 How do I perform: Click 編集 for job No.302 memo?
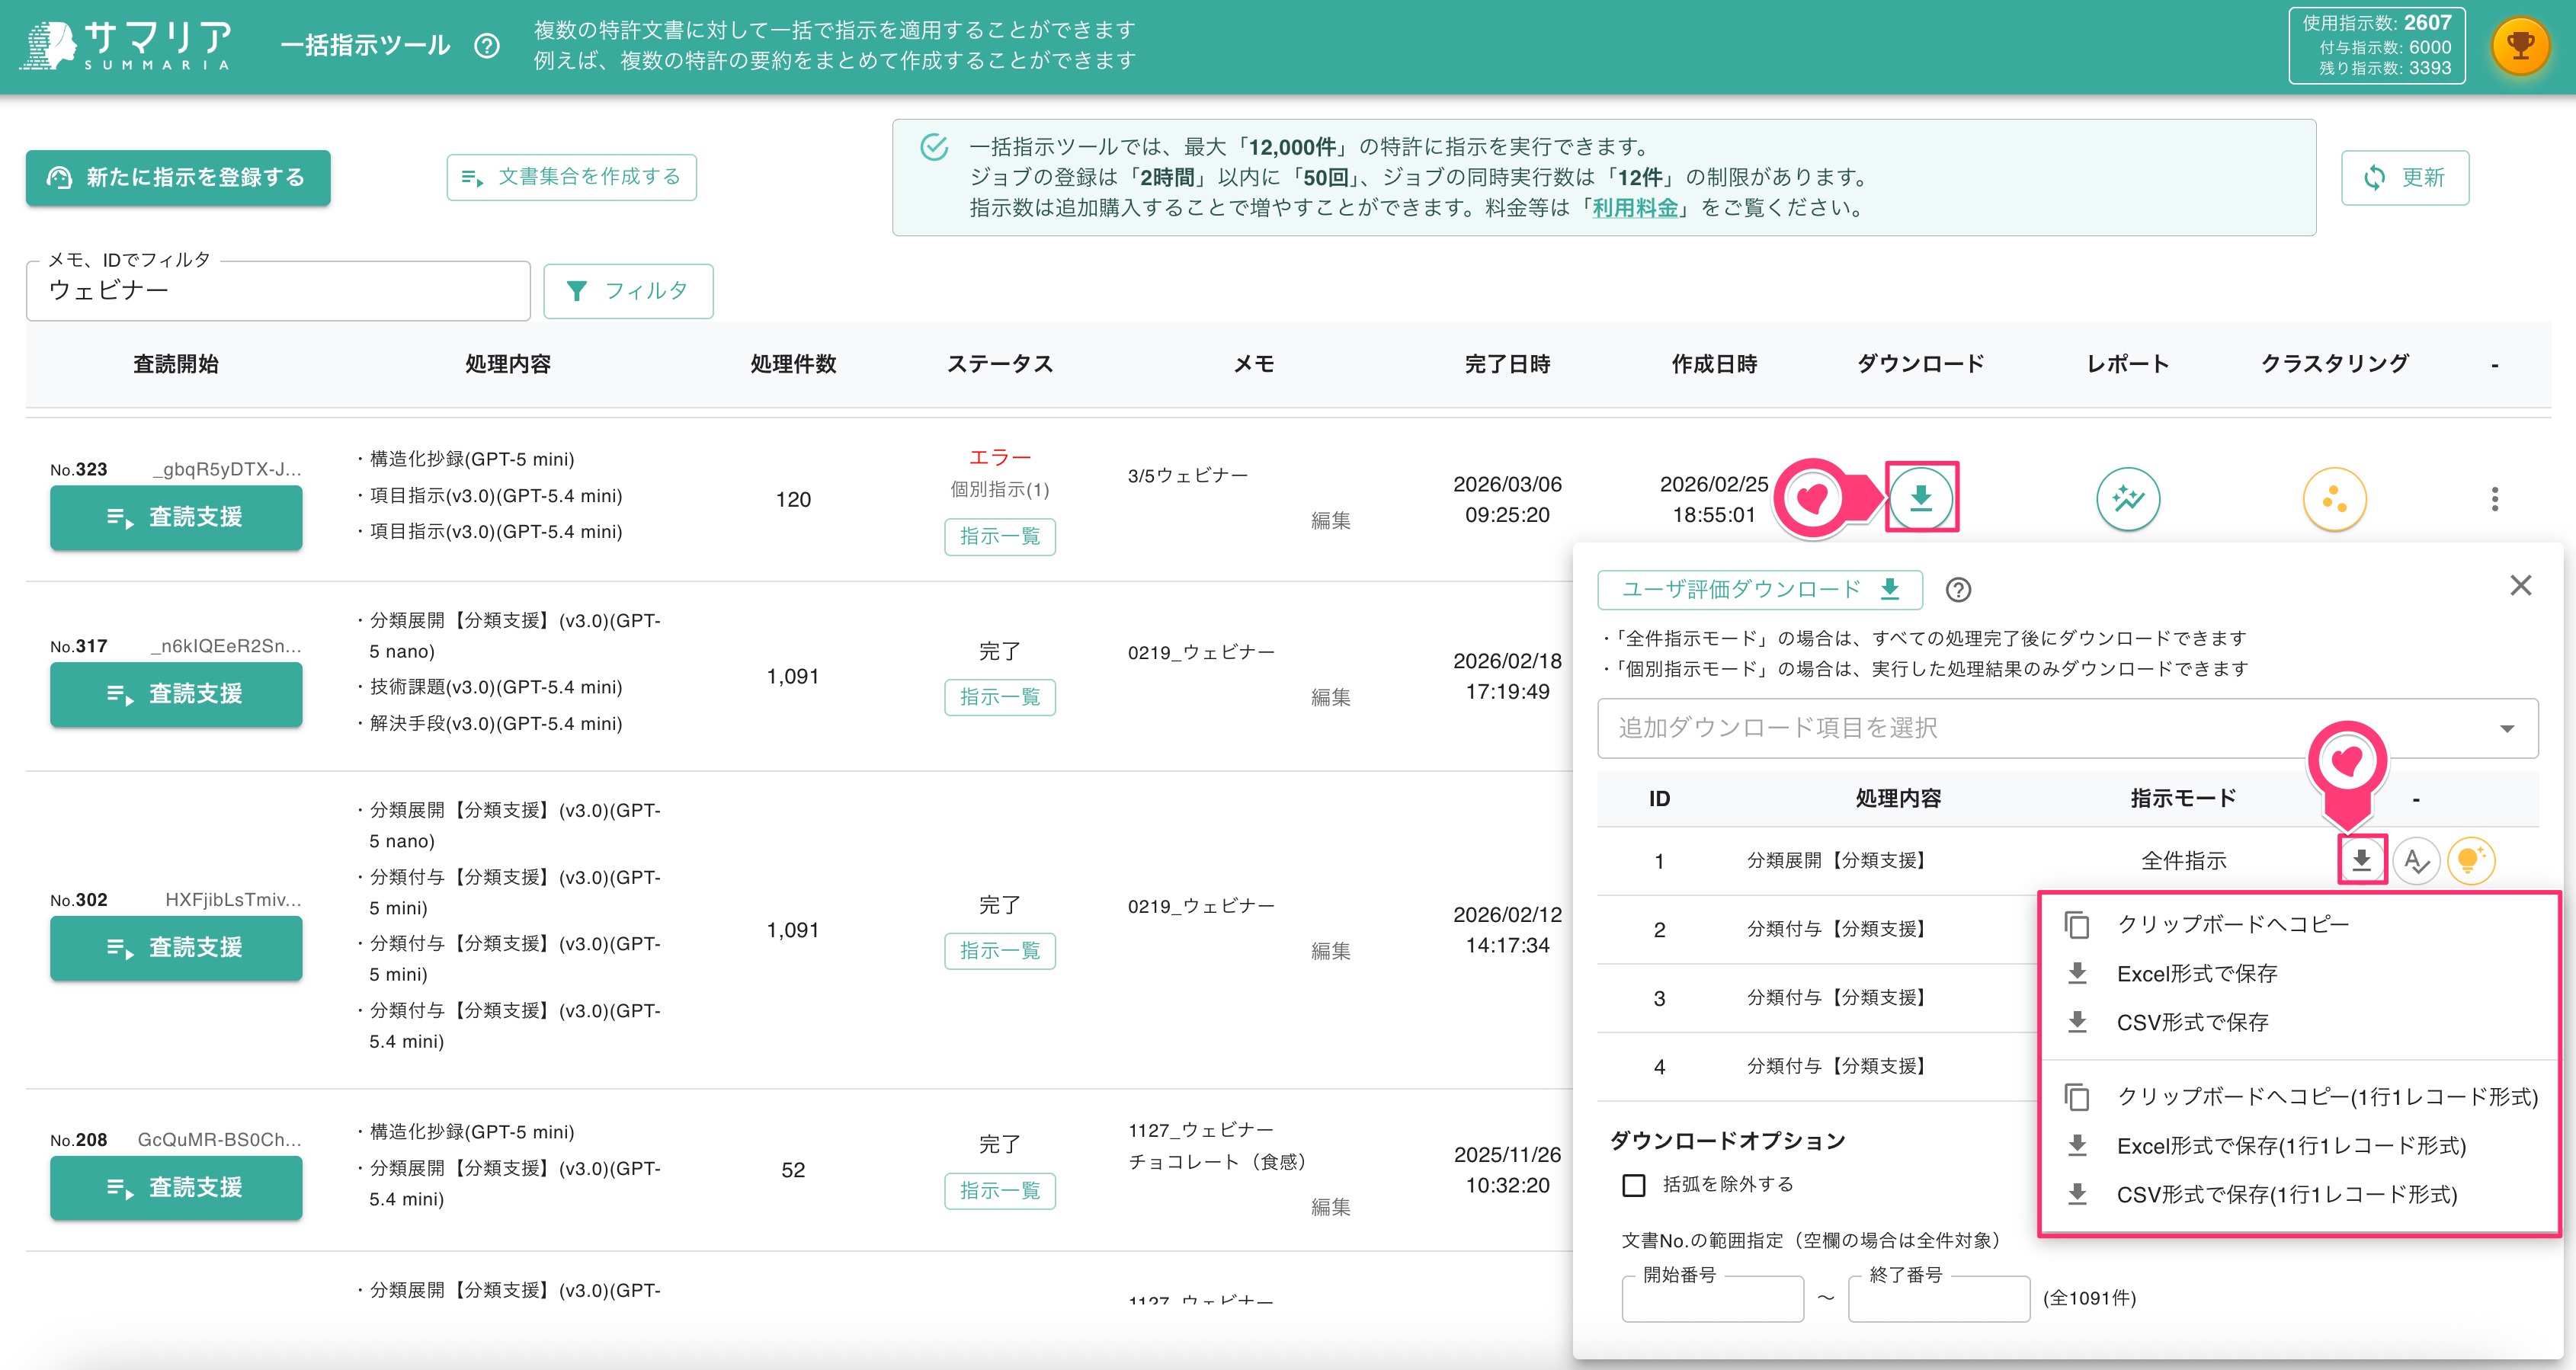[x=1331, y=952]
